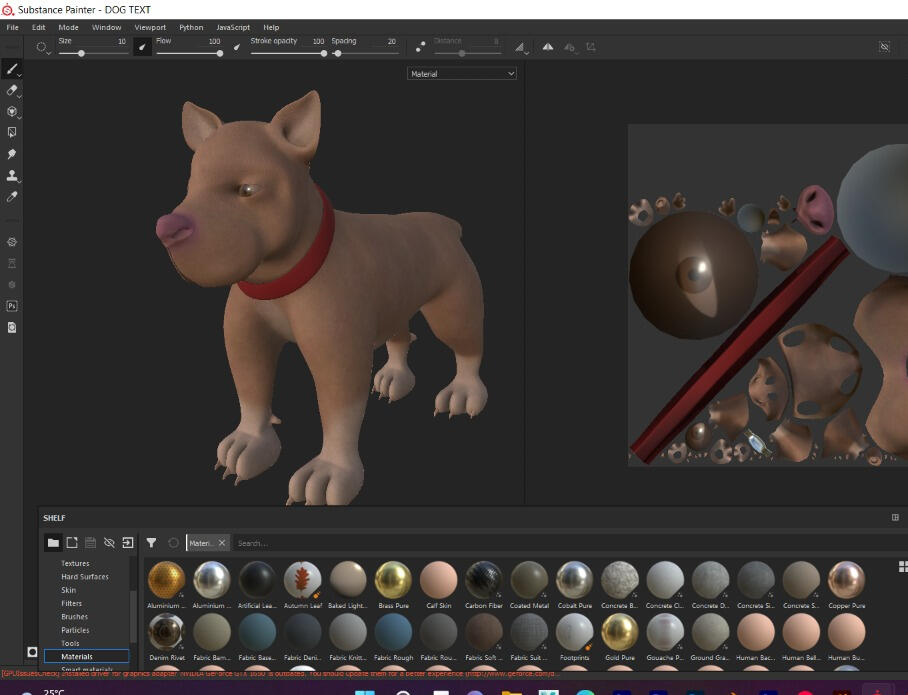Viewport: 908px width, 695px height.
Task: Choose the Smudge tool
Action: [12, 154]
